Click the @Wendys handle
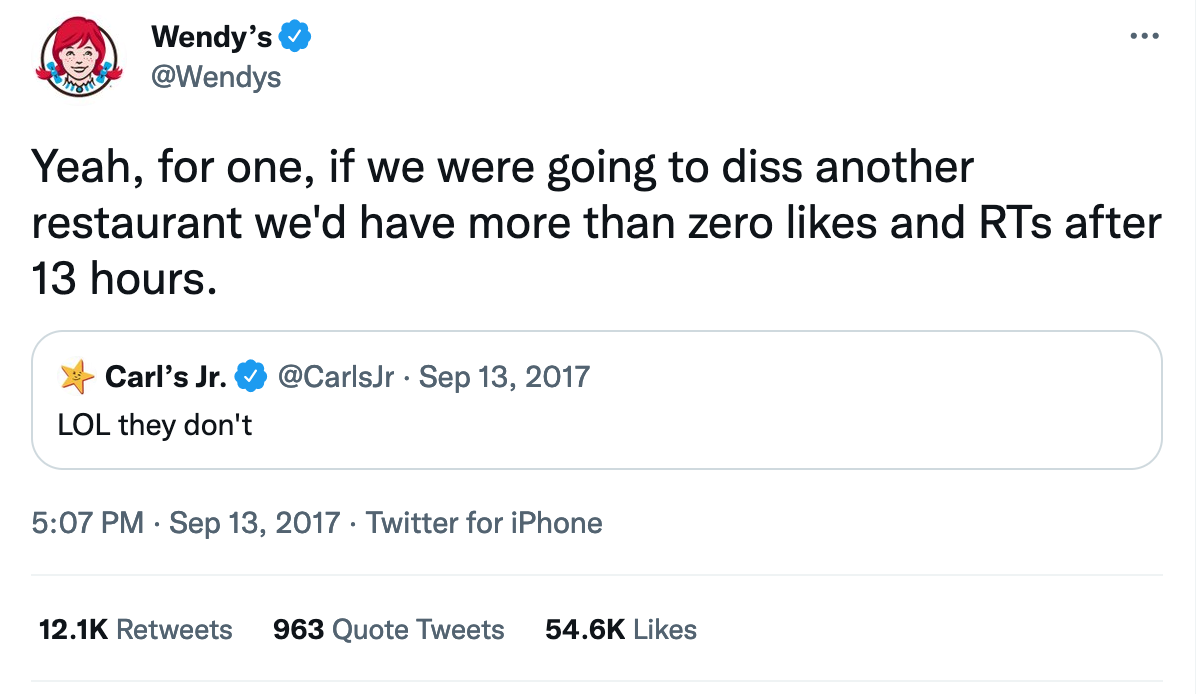This screenshot has width=1196, height=694. [x=215, y=76]
